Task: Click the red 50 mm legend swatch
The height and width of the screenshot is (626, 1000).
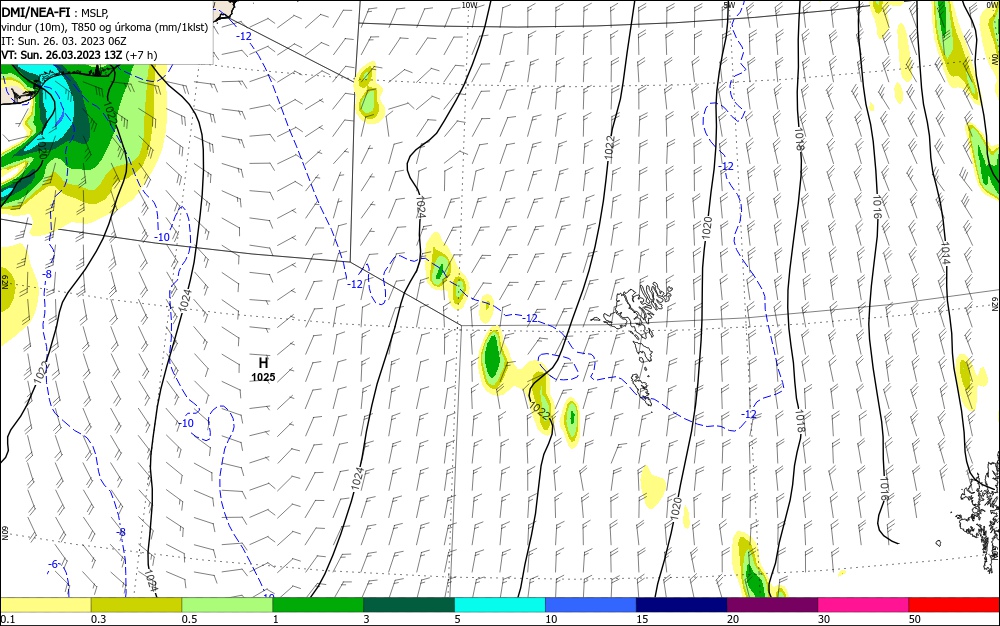Action: pos(954,605)
